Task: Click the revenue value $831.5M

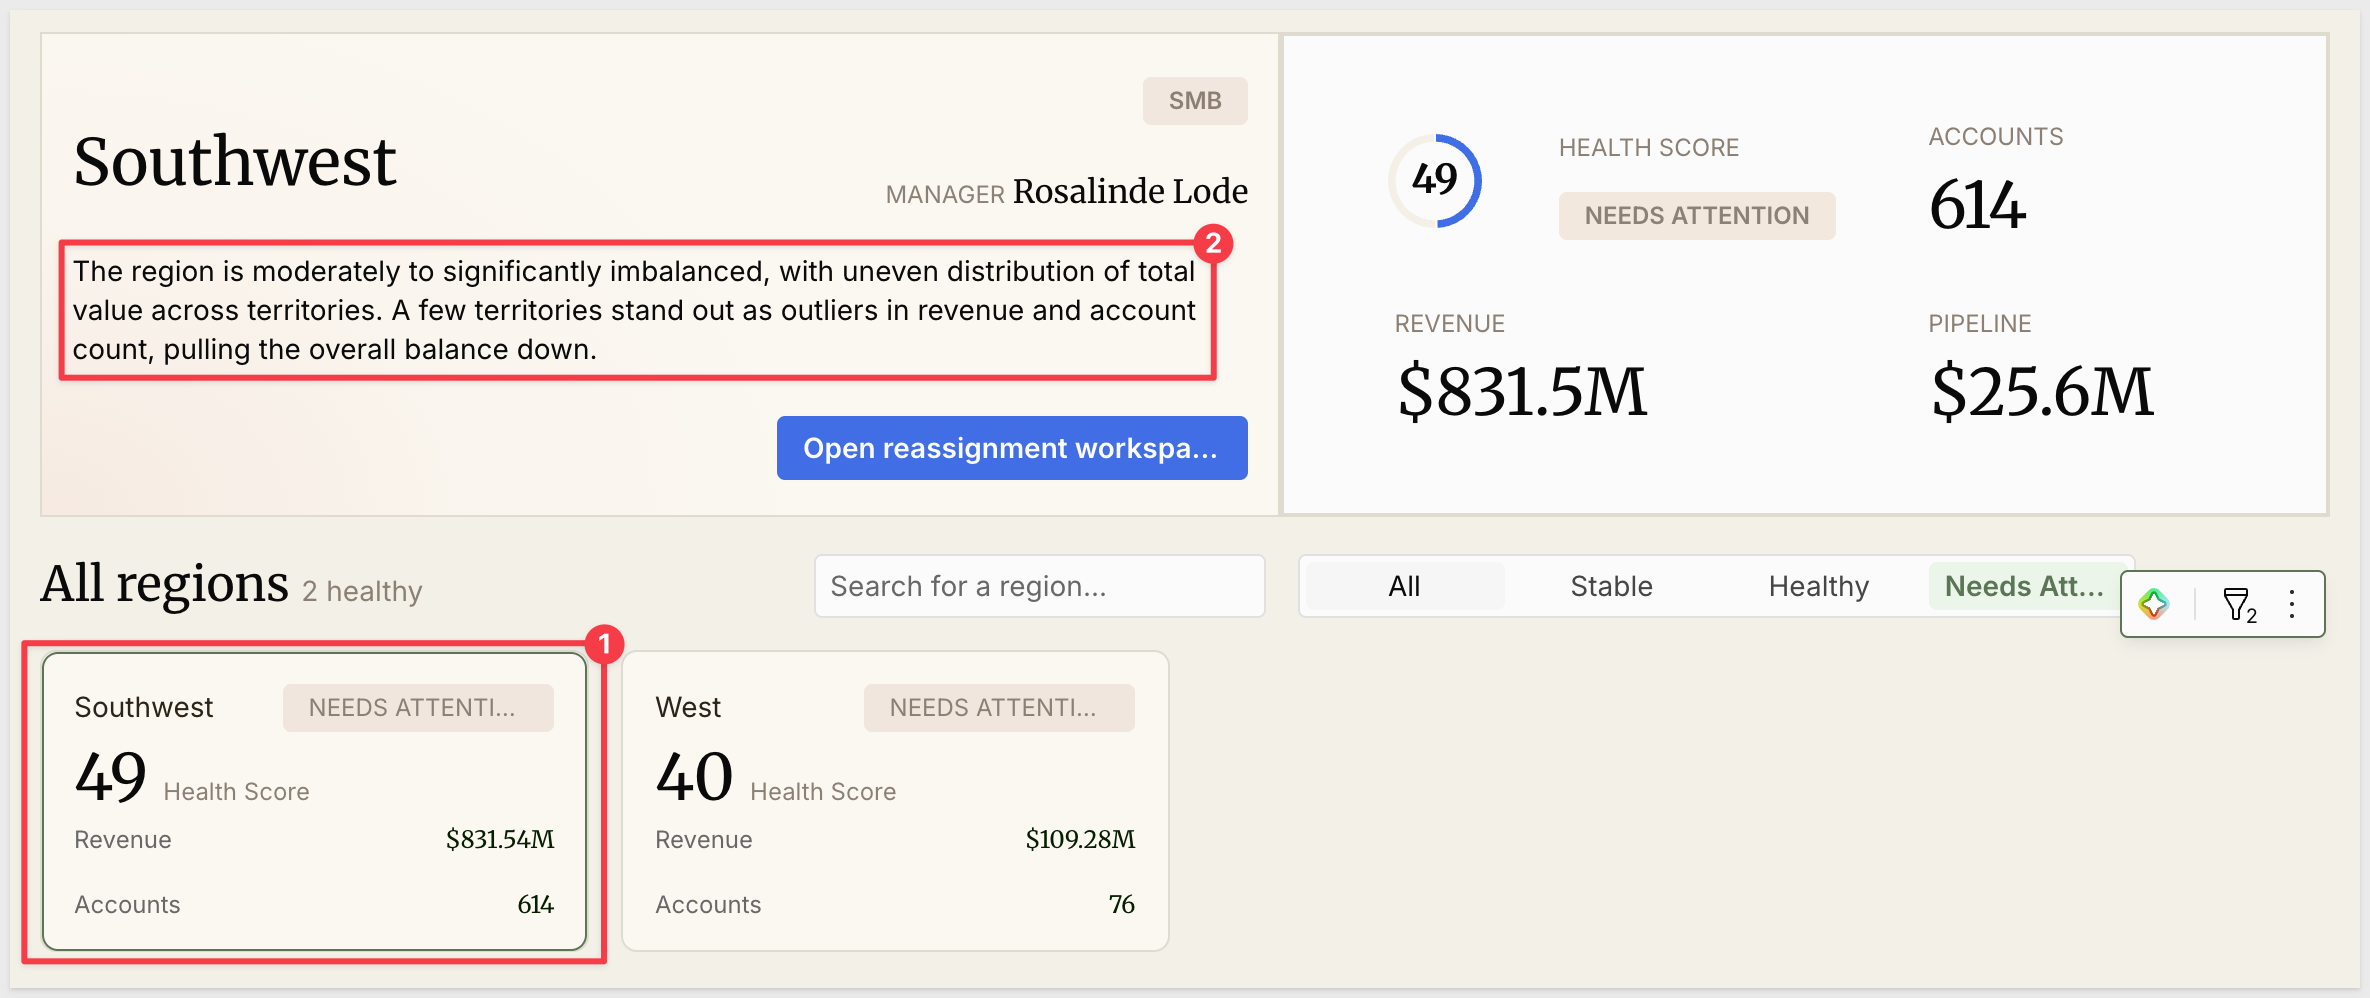Action: coord(1521,391)
